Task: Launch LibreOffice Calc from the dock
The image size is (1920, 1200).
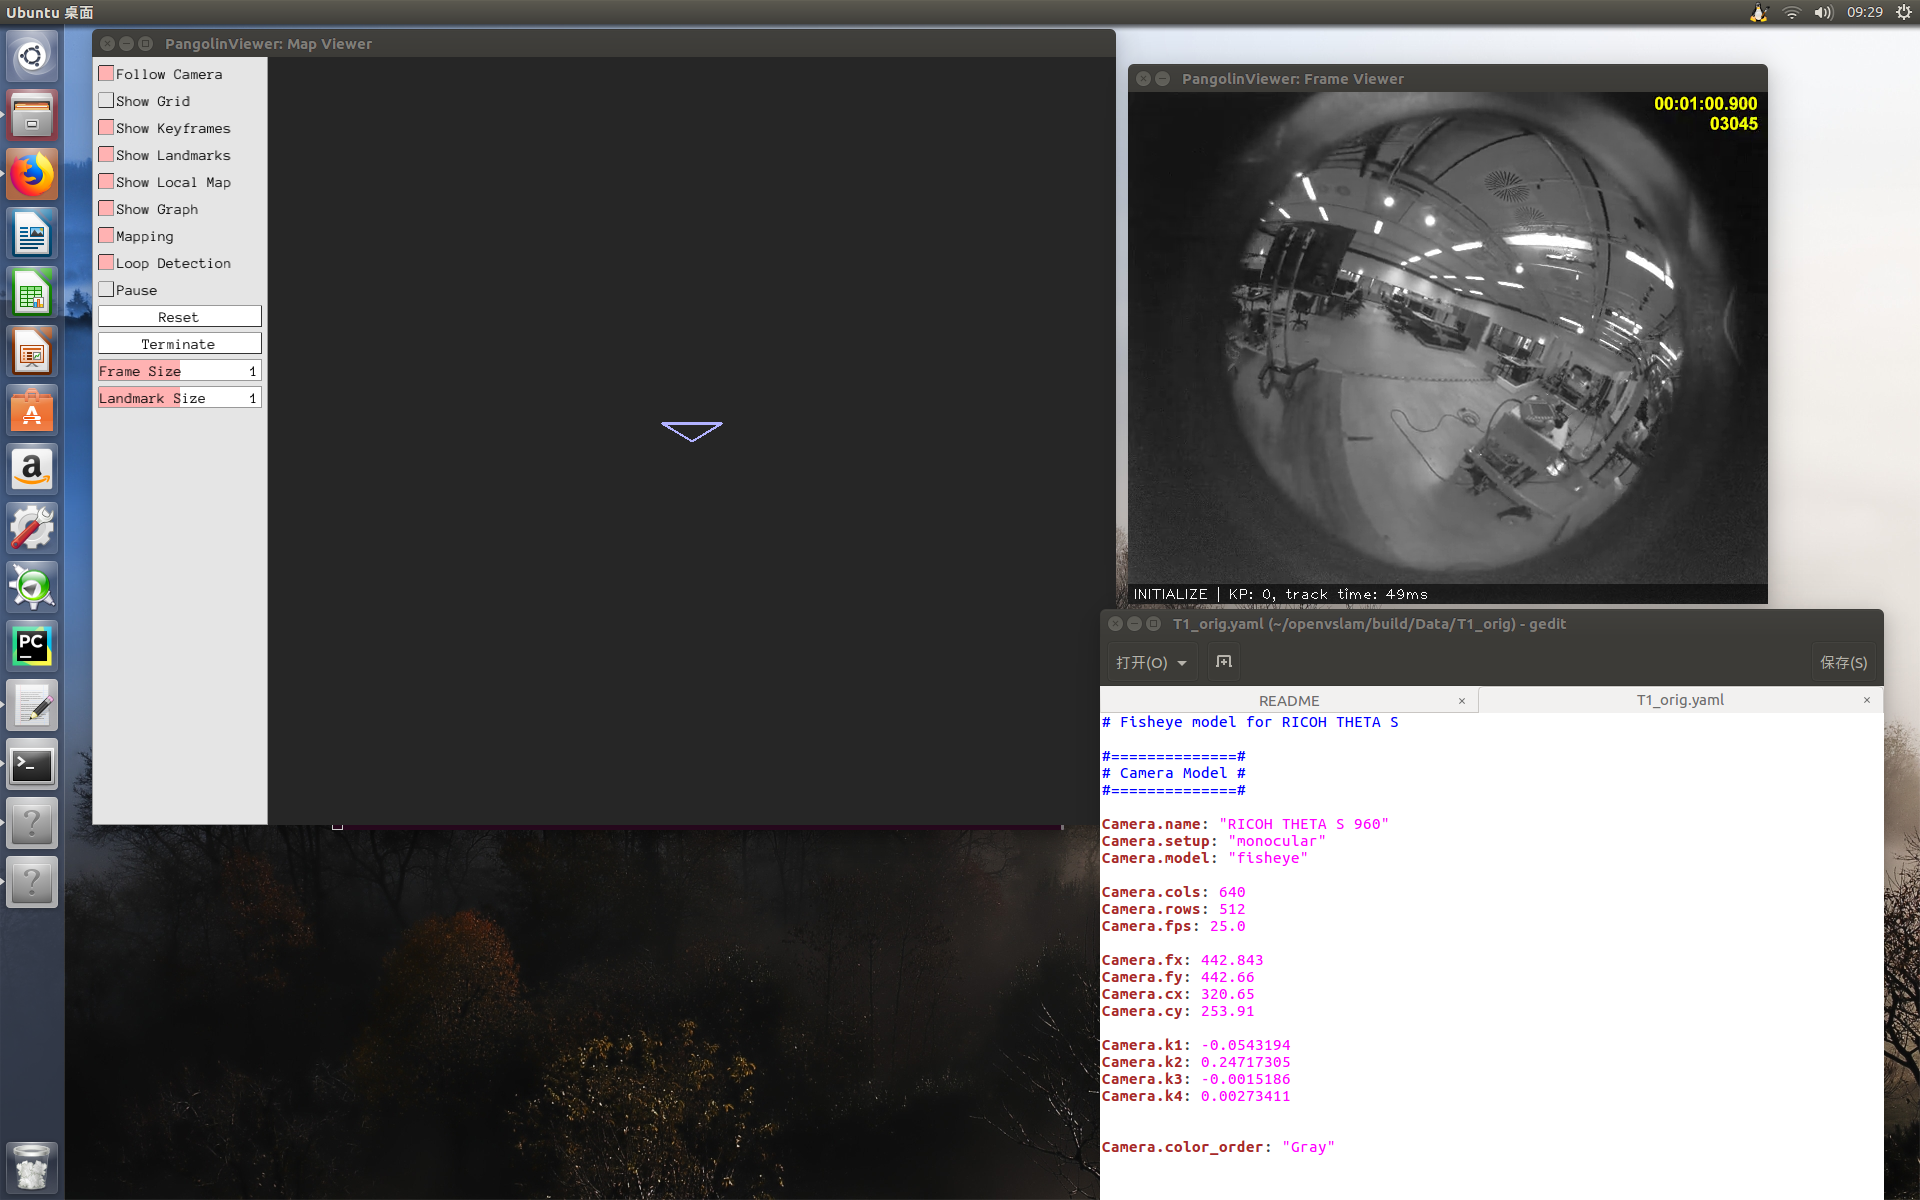Action: 31,291
